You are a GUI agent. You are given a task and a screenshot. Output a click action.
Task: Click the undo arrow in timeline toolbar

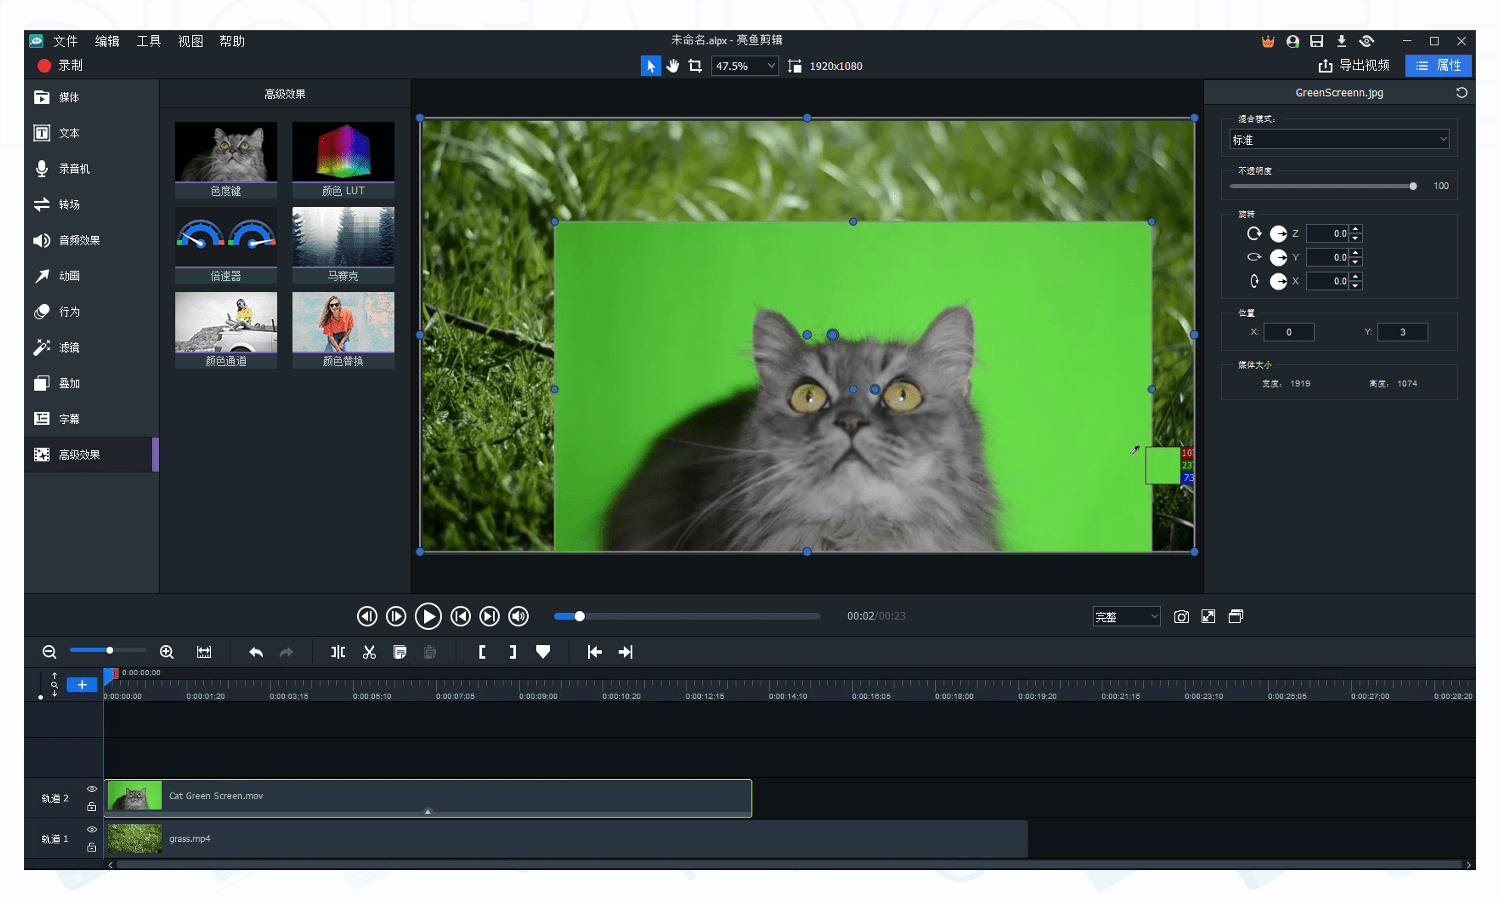click(x=256, y=652)
